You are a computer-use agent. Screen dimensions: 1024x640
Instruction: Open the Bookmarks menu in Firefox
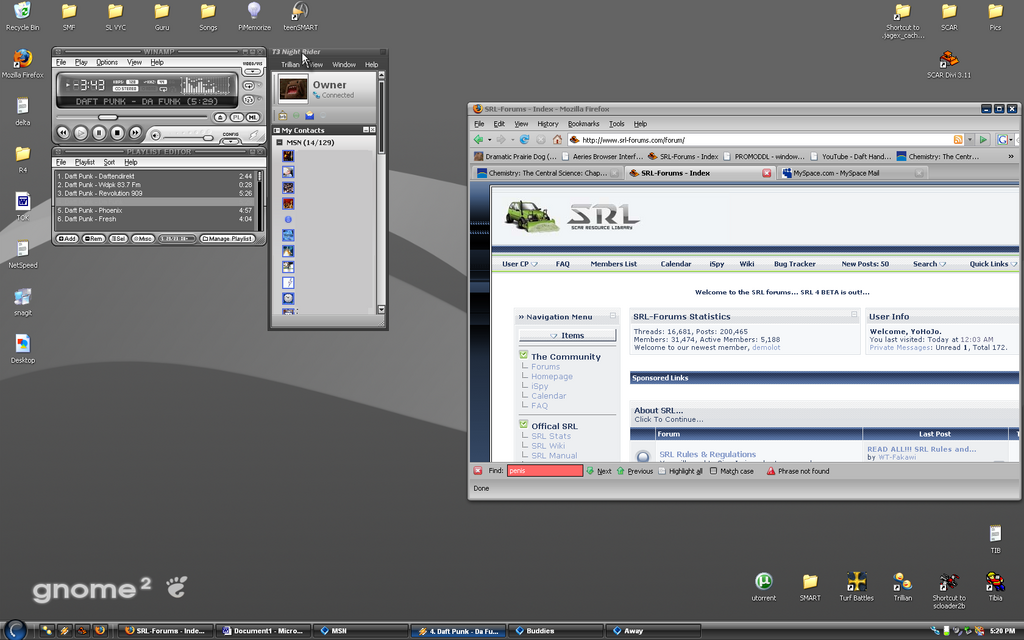point(583,124)
